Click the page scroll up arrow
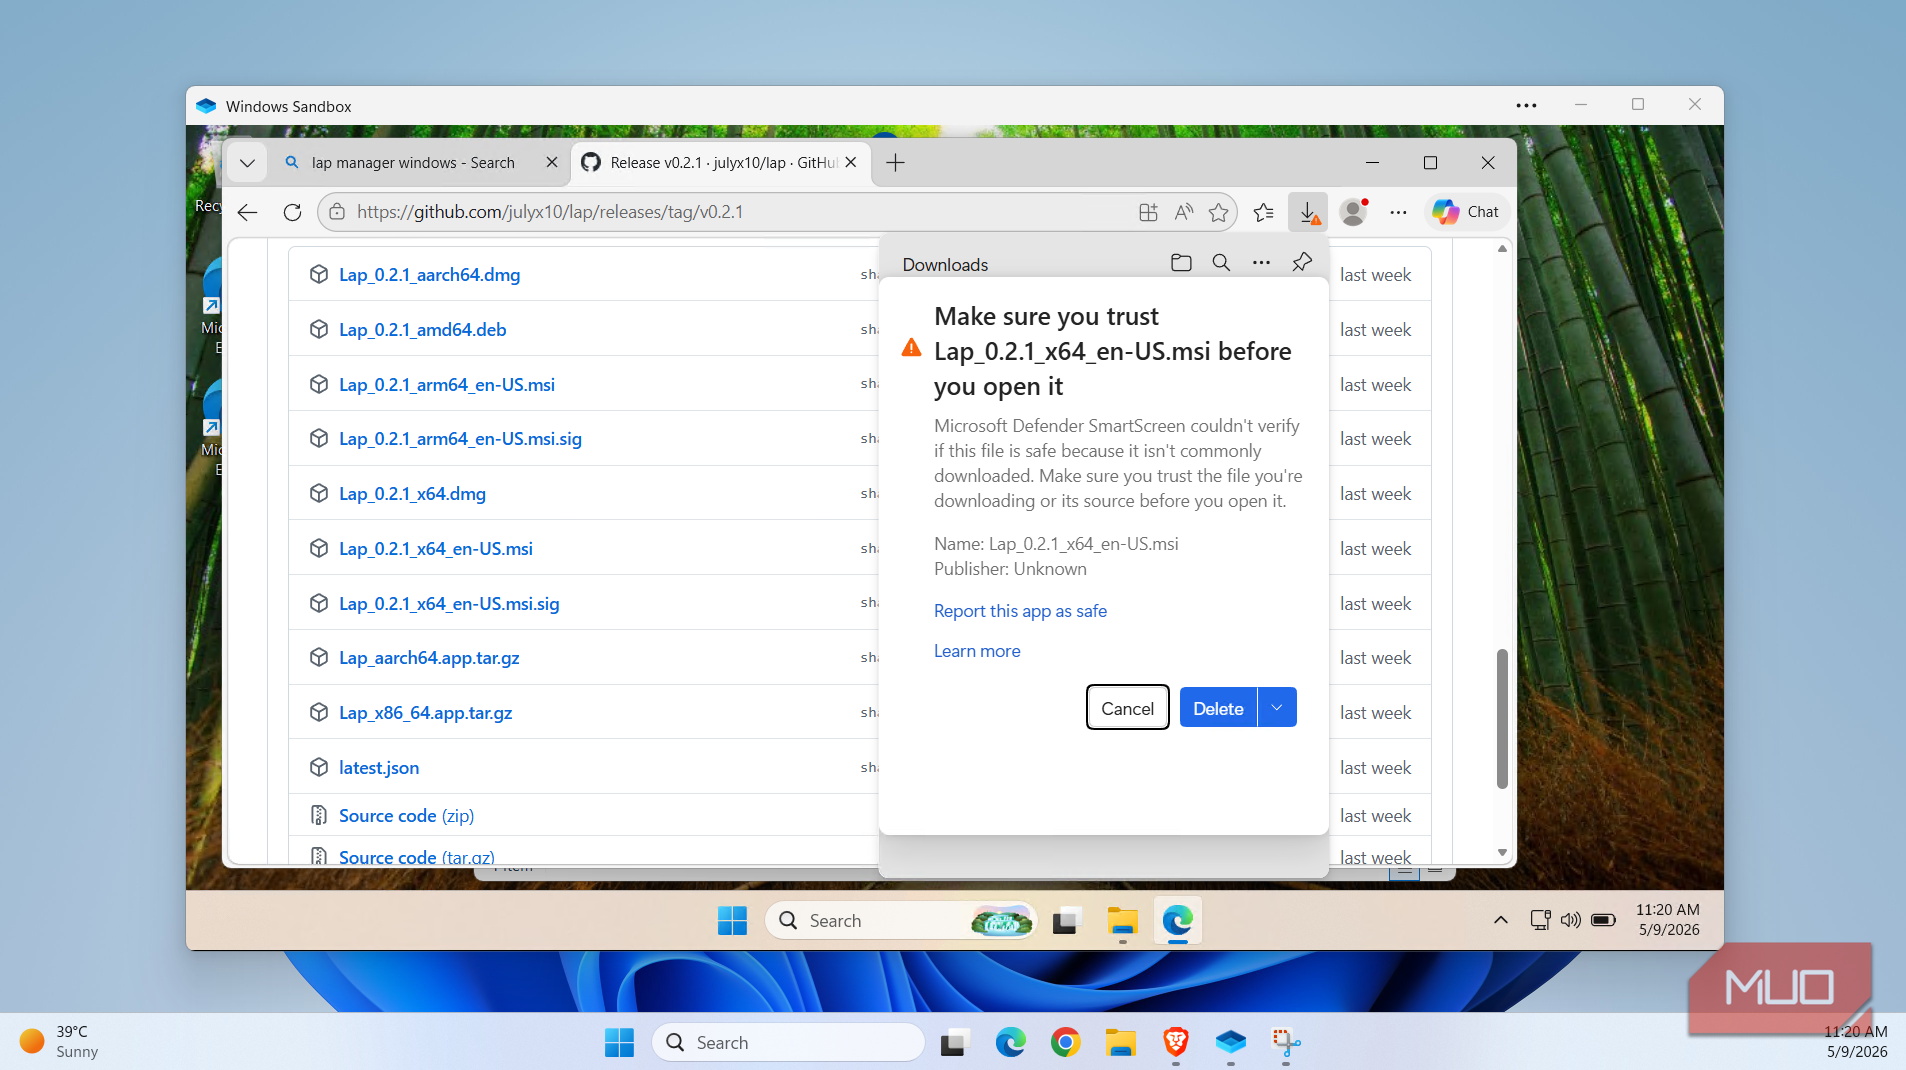Image resolution: width=1906 pixels, height=1070 pixels. [x=1502, y=249]
